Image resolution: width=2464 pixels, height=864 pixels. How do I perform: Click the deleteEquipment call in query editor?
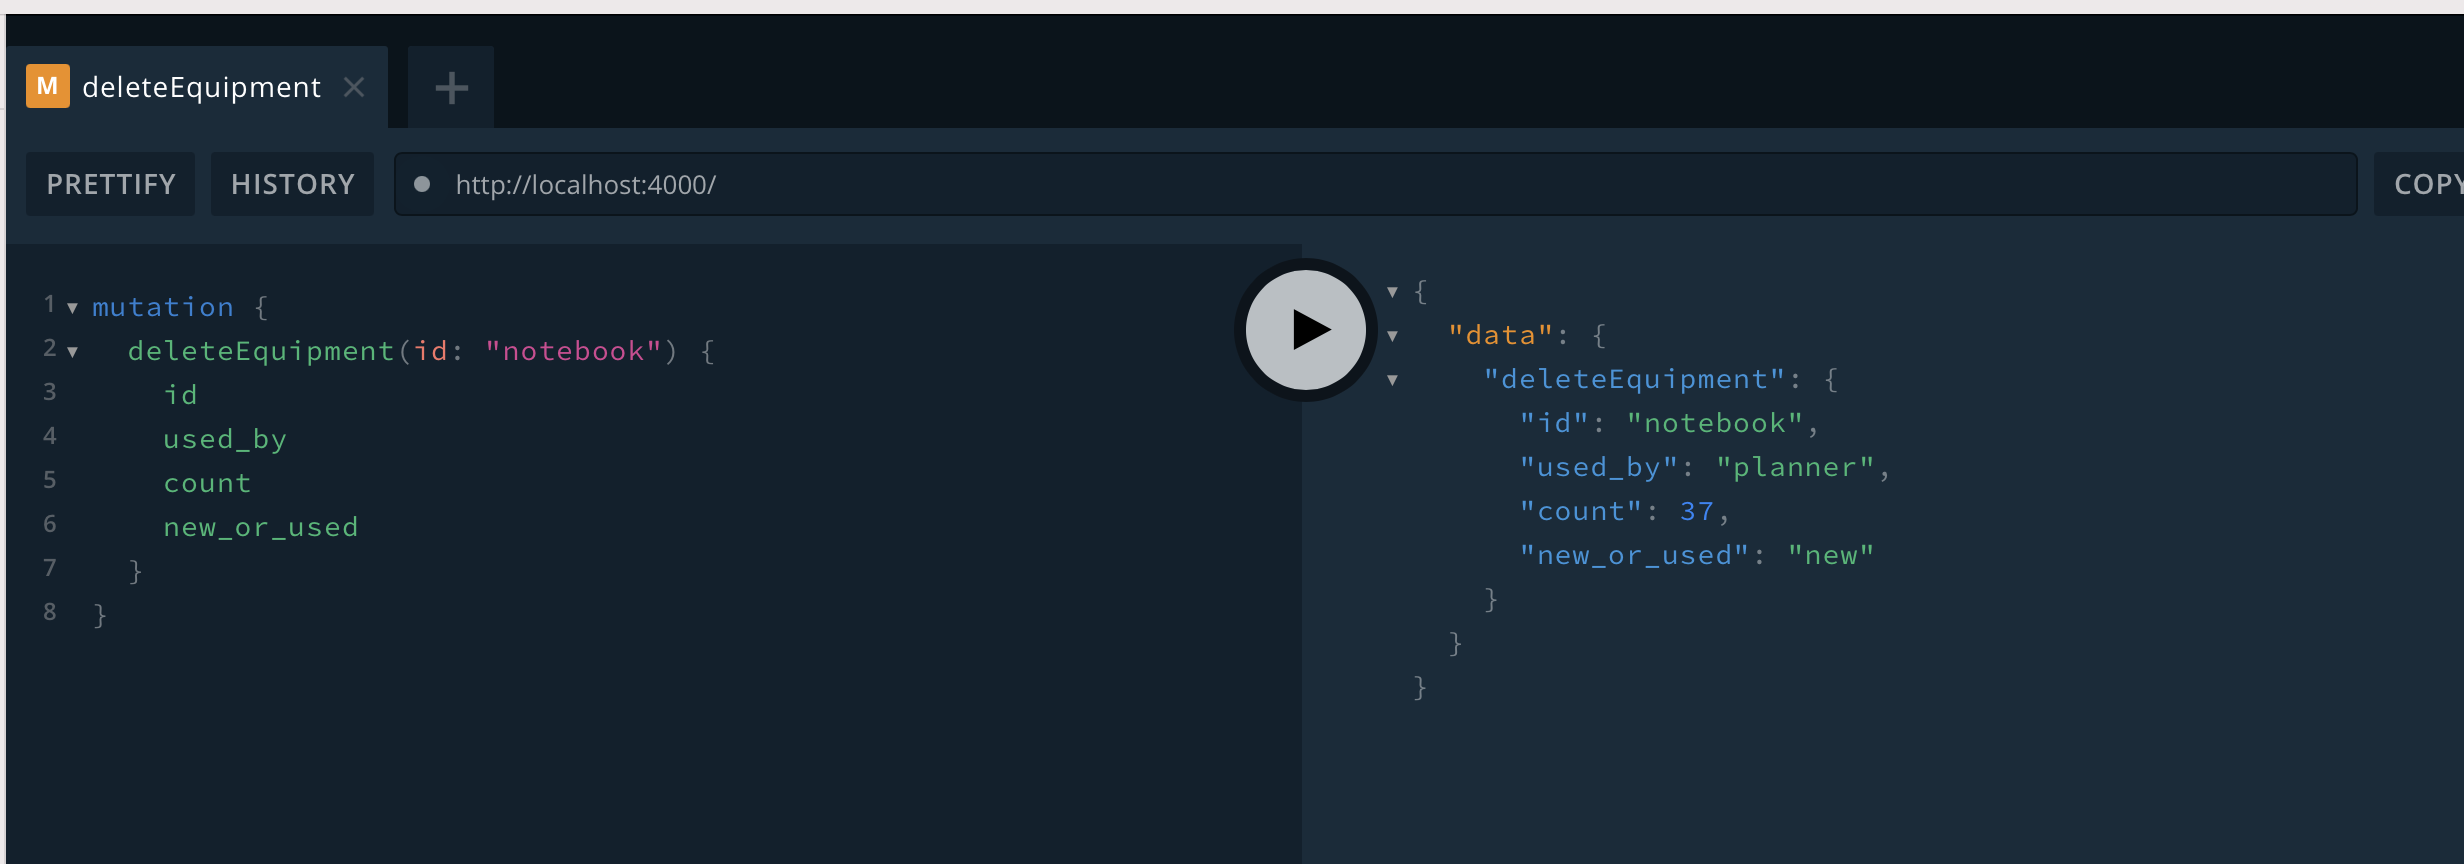pyautogui.click(x=261, y=351)
